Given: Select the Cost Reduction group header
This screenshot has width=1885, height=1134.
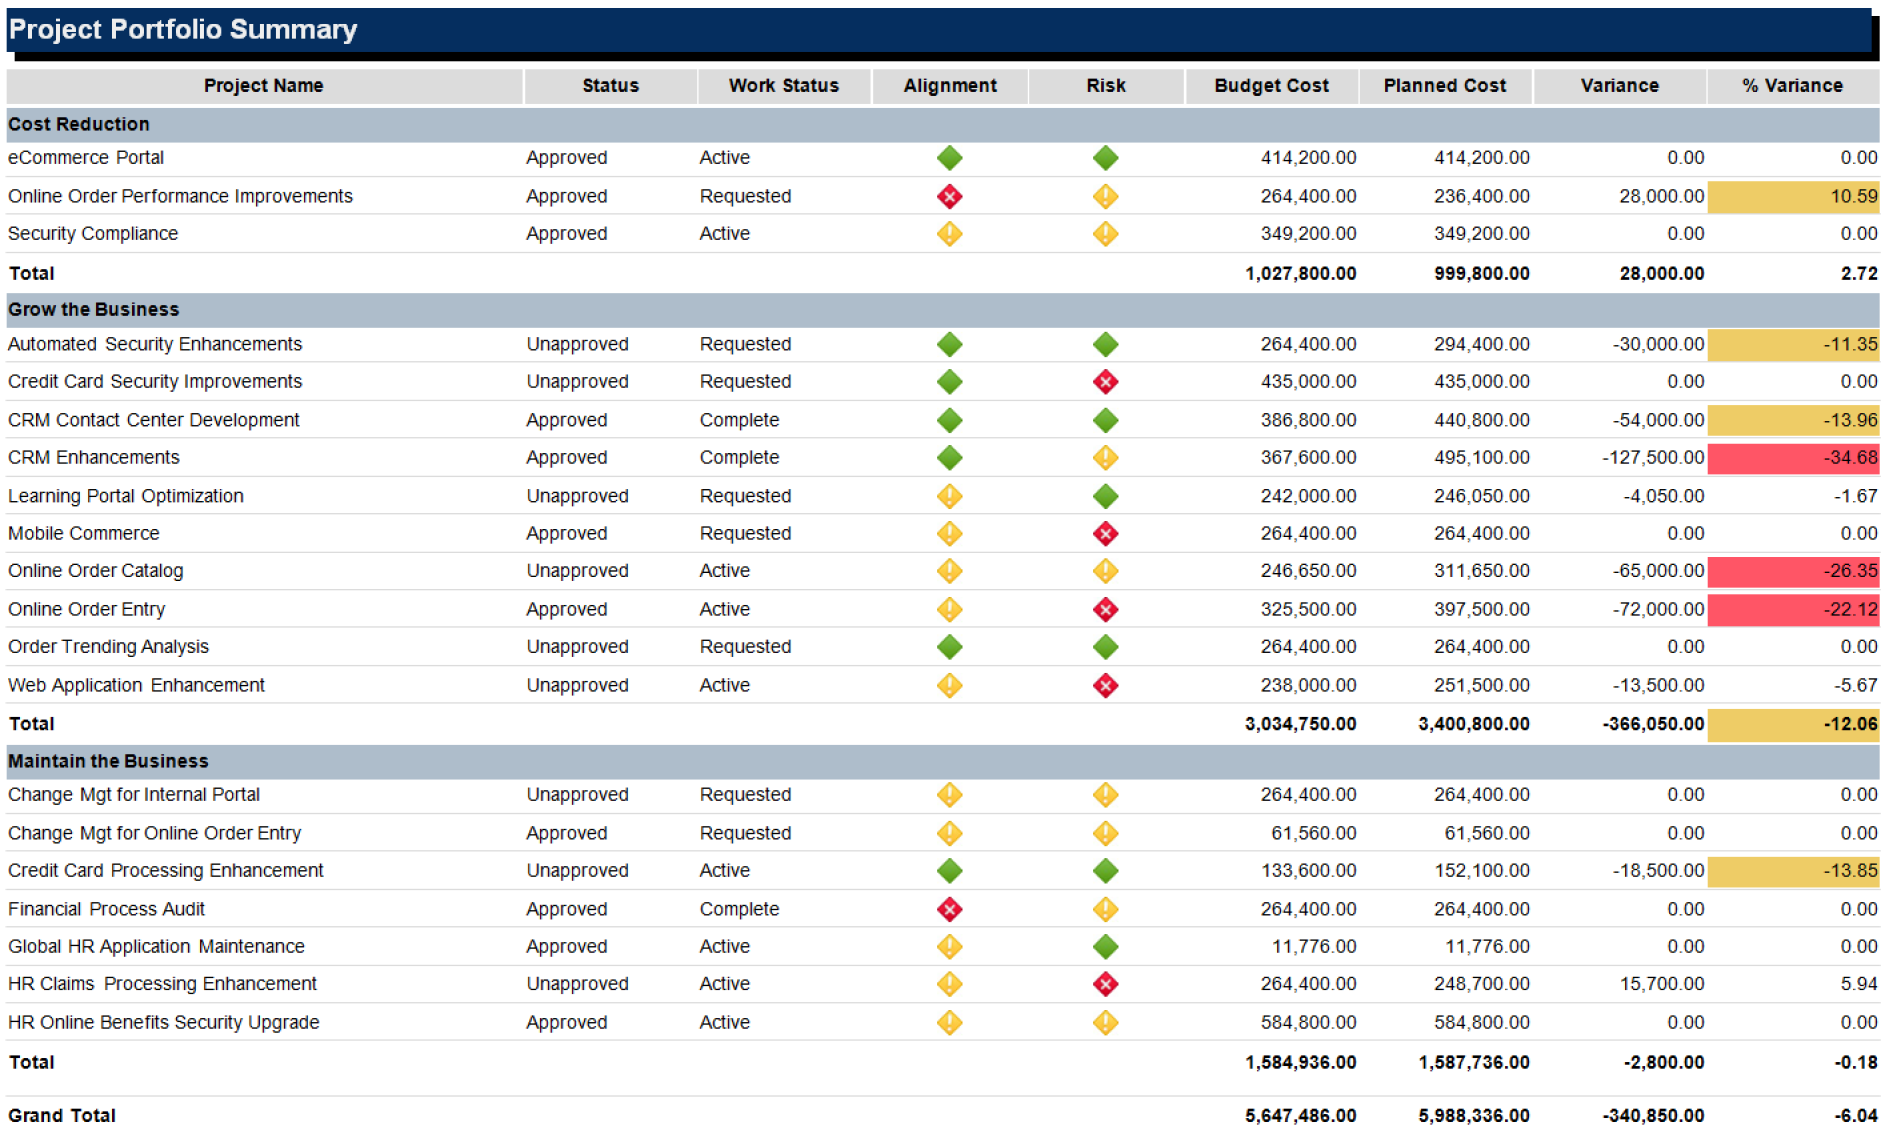Looking at the screenshot, I should tap(943, 124).
